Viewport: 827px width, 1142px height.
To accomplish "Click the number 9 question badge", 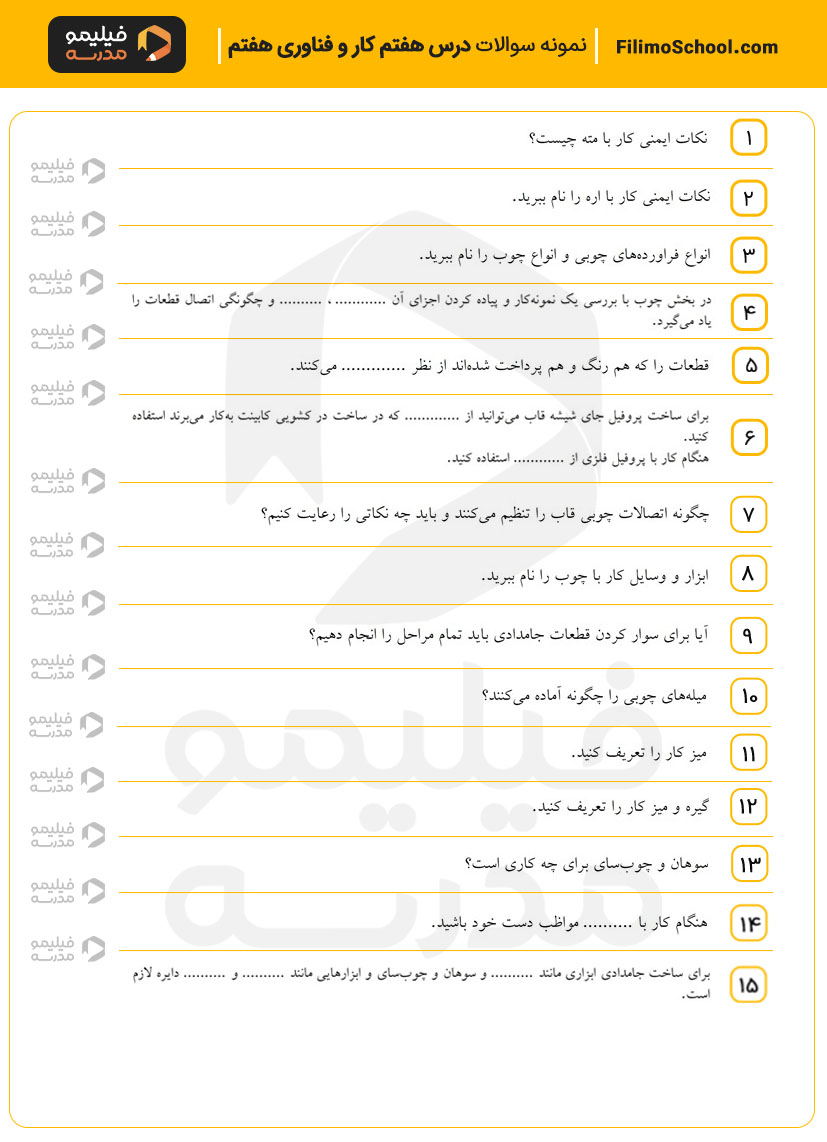I will click(749, 635).
